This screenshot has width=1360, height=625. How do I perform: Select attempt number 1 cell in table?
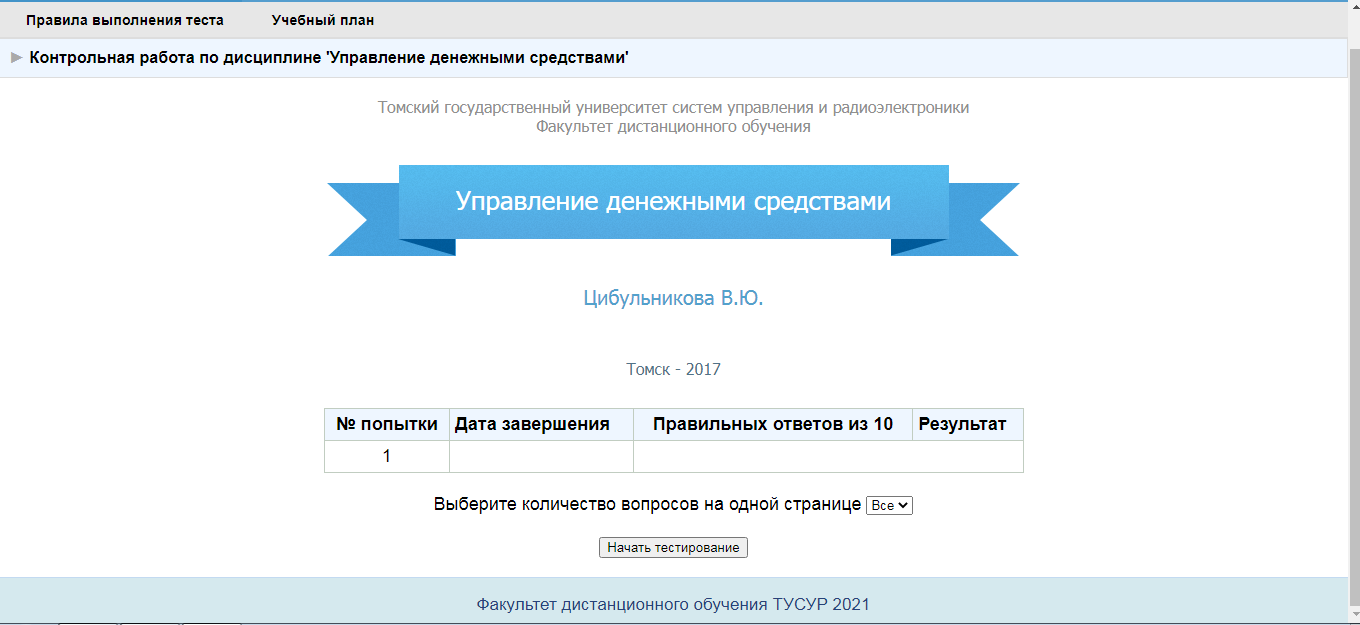point(387,456)
